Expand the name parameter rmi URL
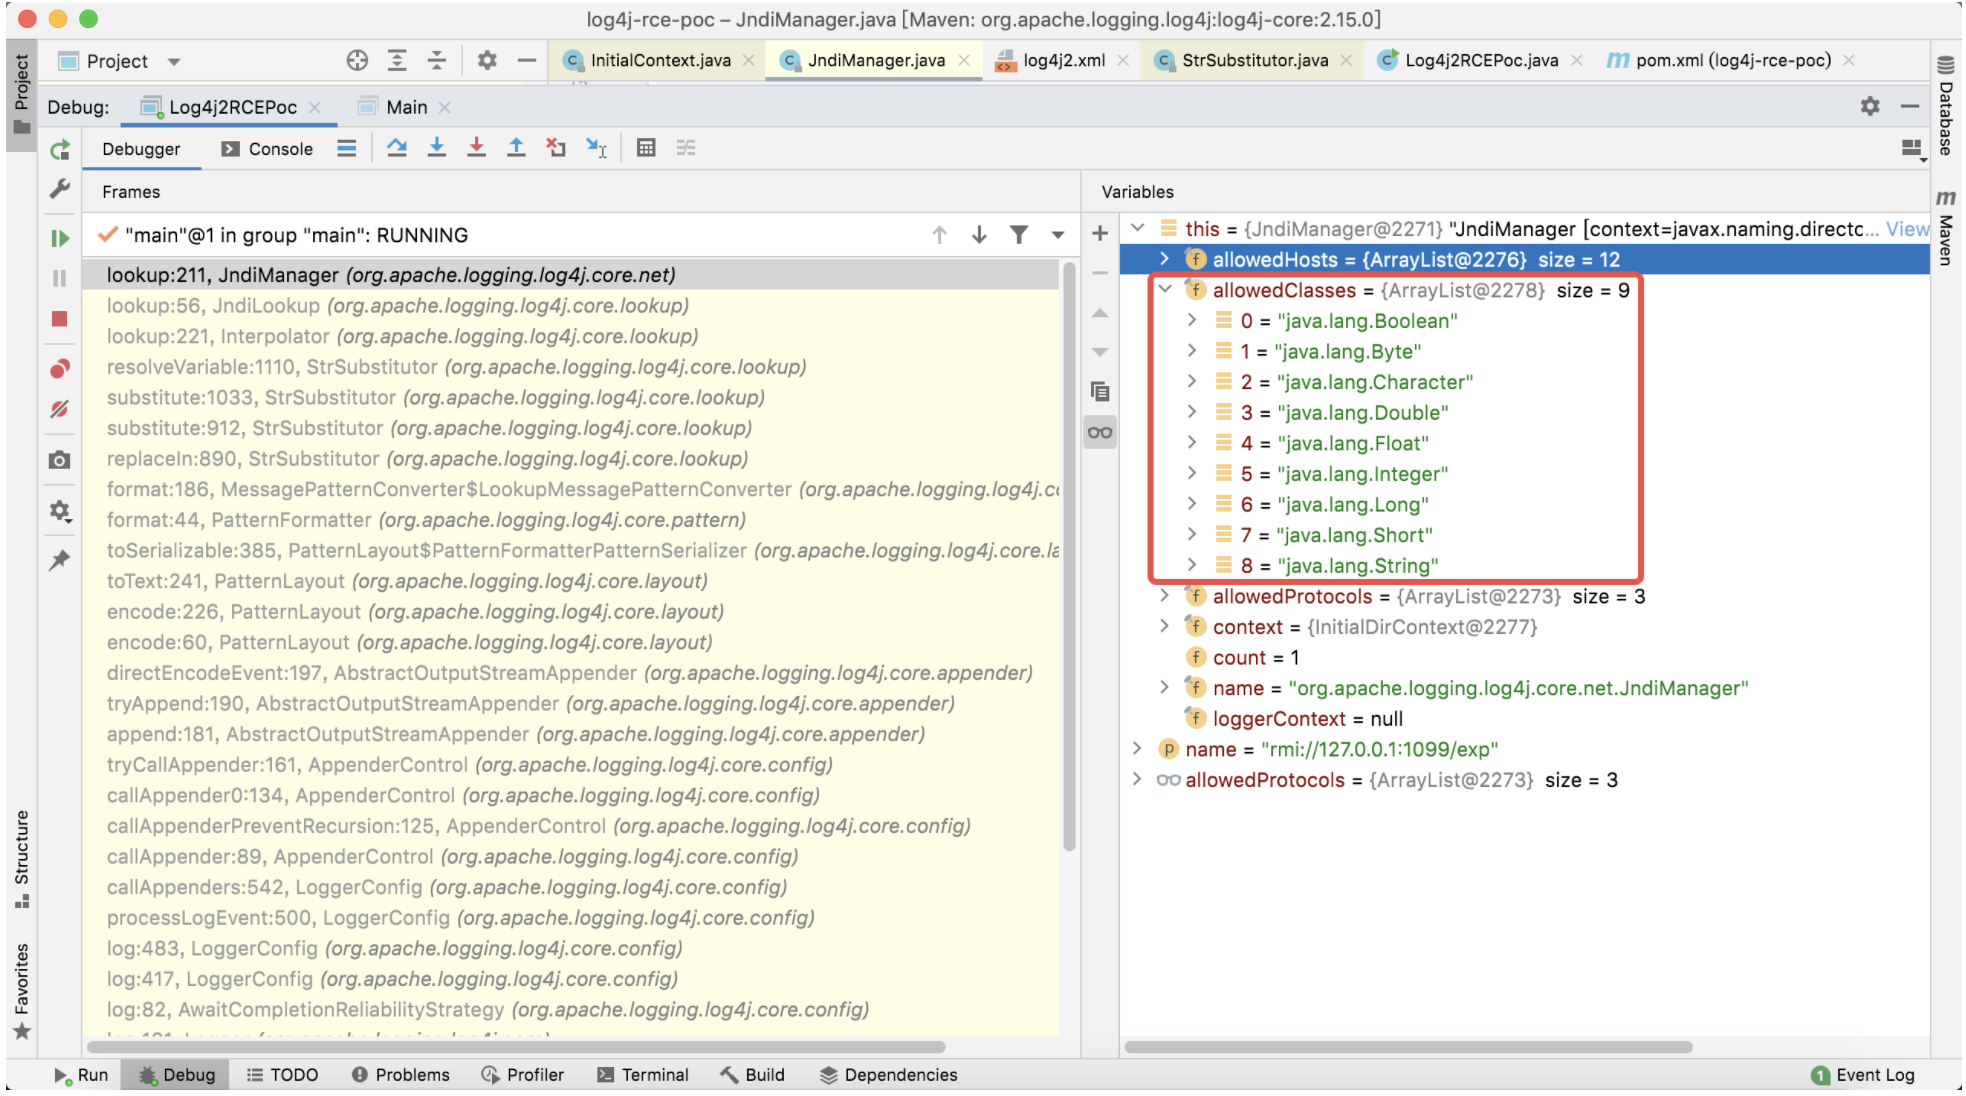This screenshot has width=1966, height=1096. 1137,749
